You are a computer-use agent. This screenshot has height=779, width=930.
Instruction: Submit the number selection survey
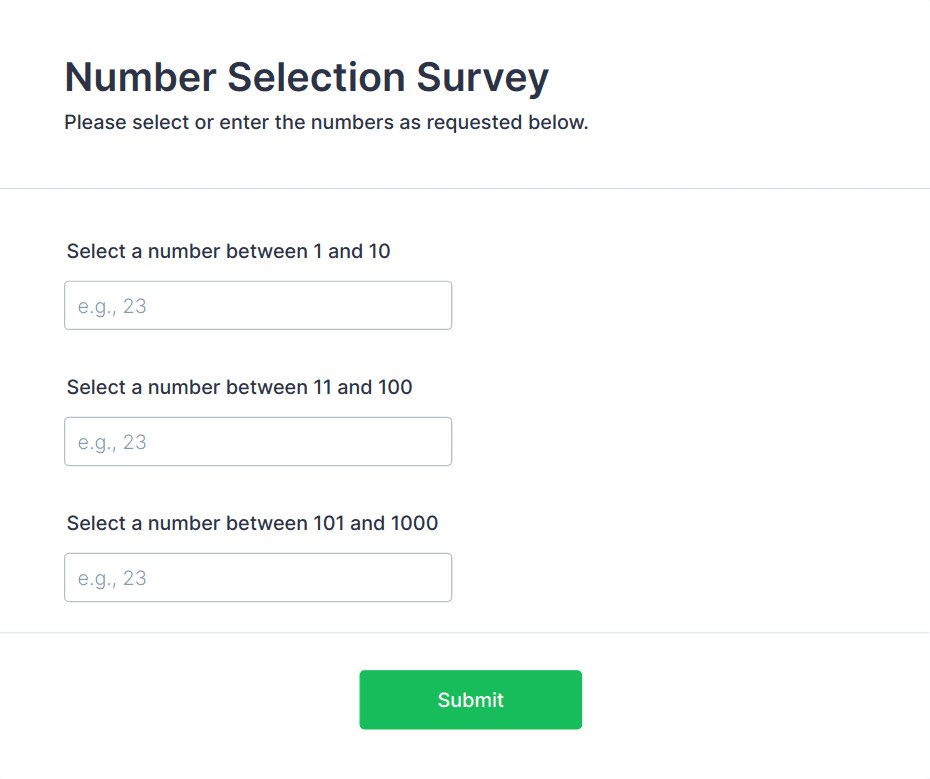(470, 699)
